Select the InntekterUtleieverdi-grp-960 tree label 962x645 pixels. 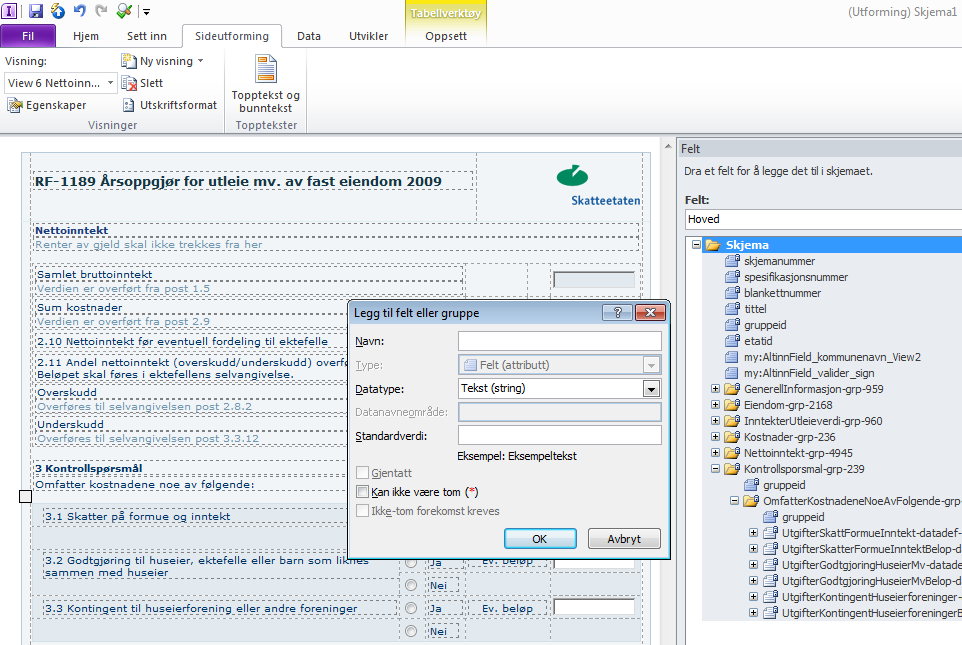(x=813, y=421)
